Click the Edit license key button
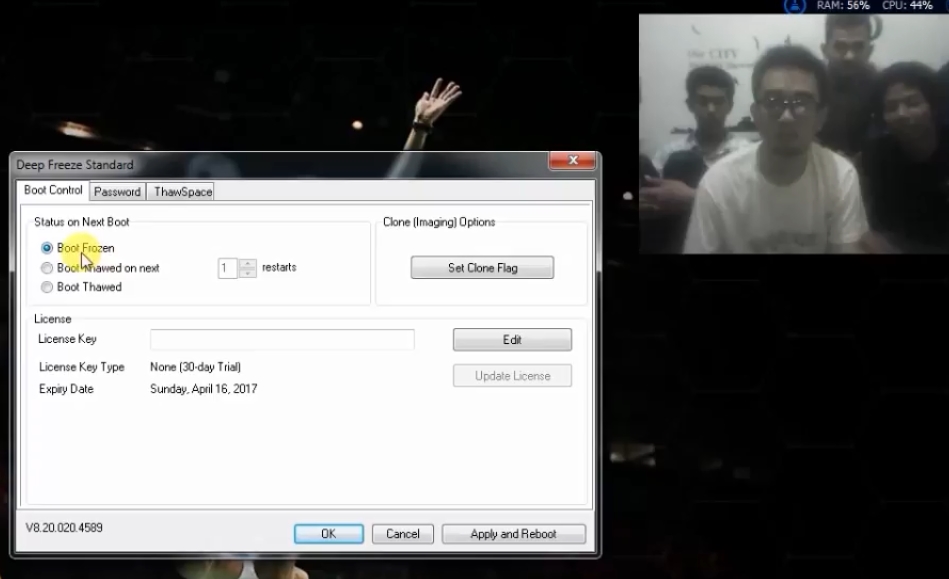The image size is (949, 579). pyautogui.click(x=512, y=339)
